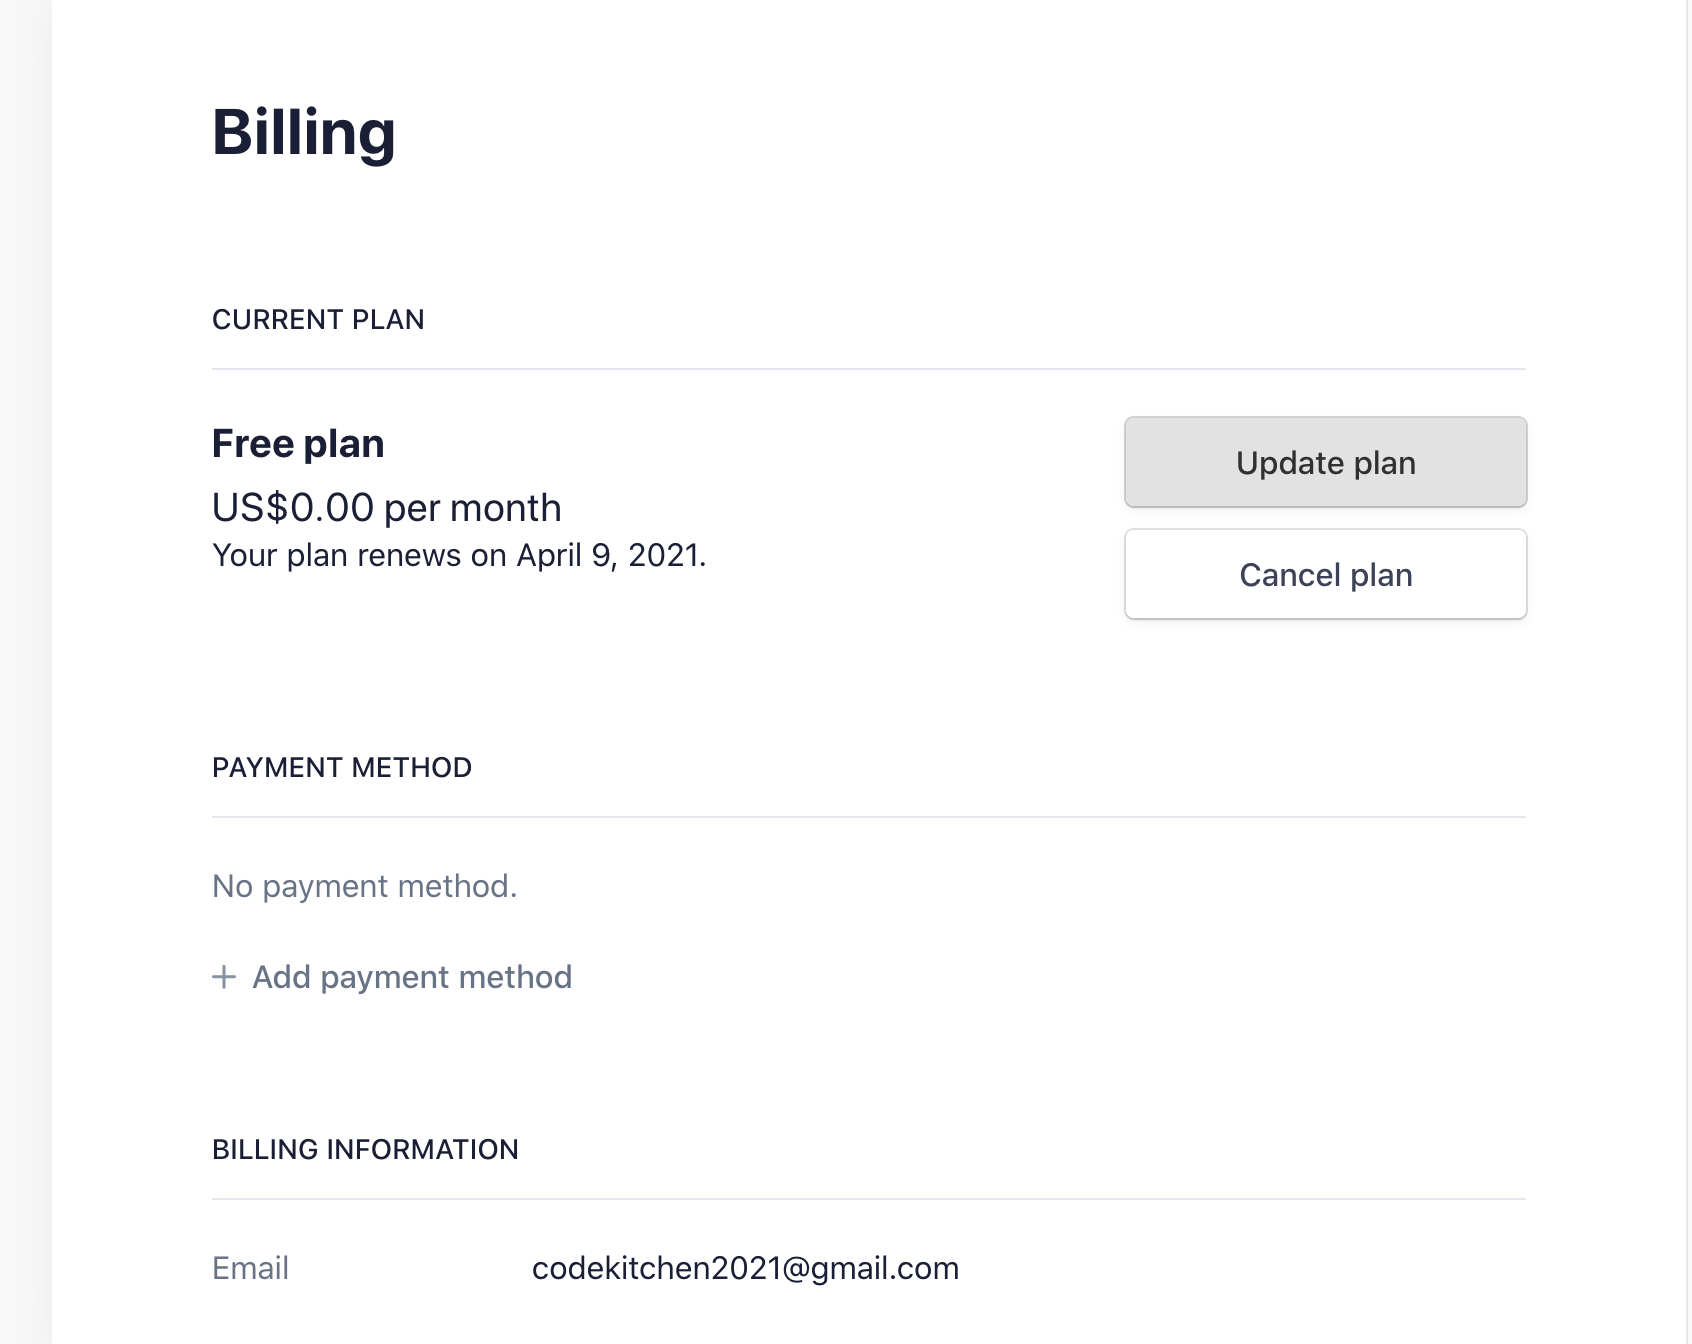The height and width of the screenshot is (1344, 1692).
Task: Click the Update plan button
Action: pos(1325,463)
